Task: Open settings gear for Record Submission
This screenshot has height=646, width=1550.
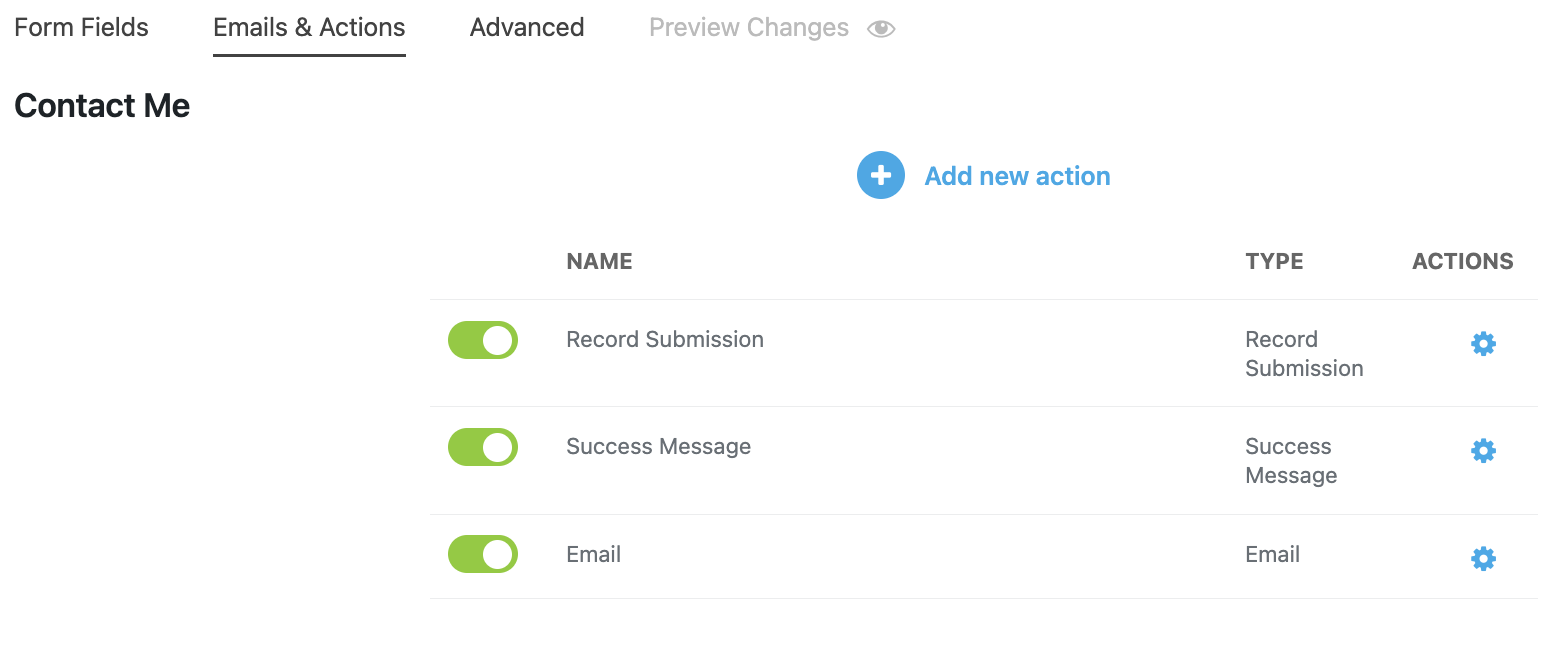Action: pos(1483,344)
